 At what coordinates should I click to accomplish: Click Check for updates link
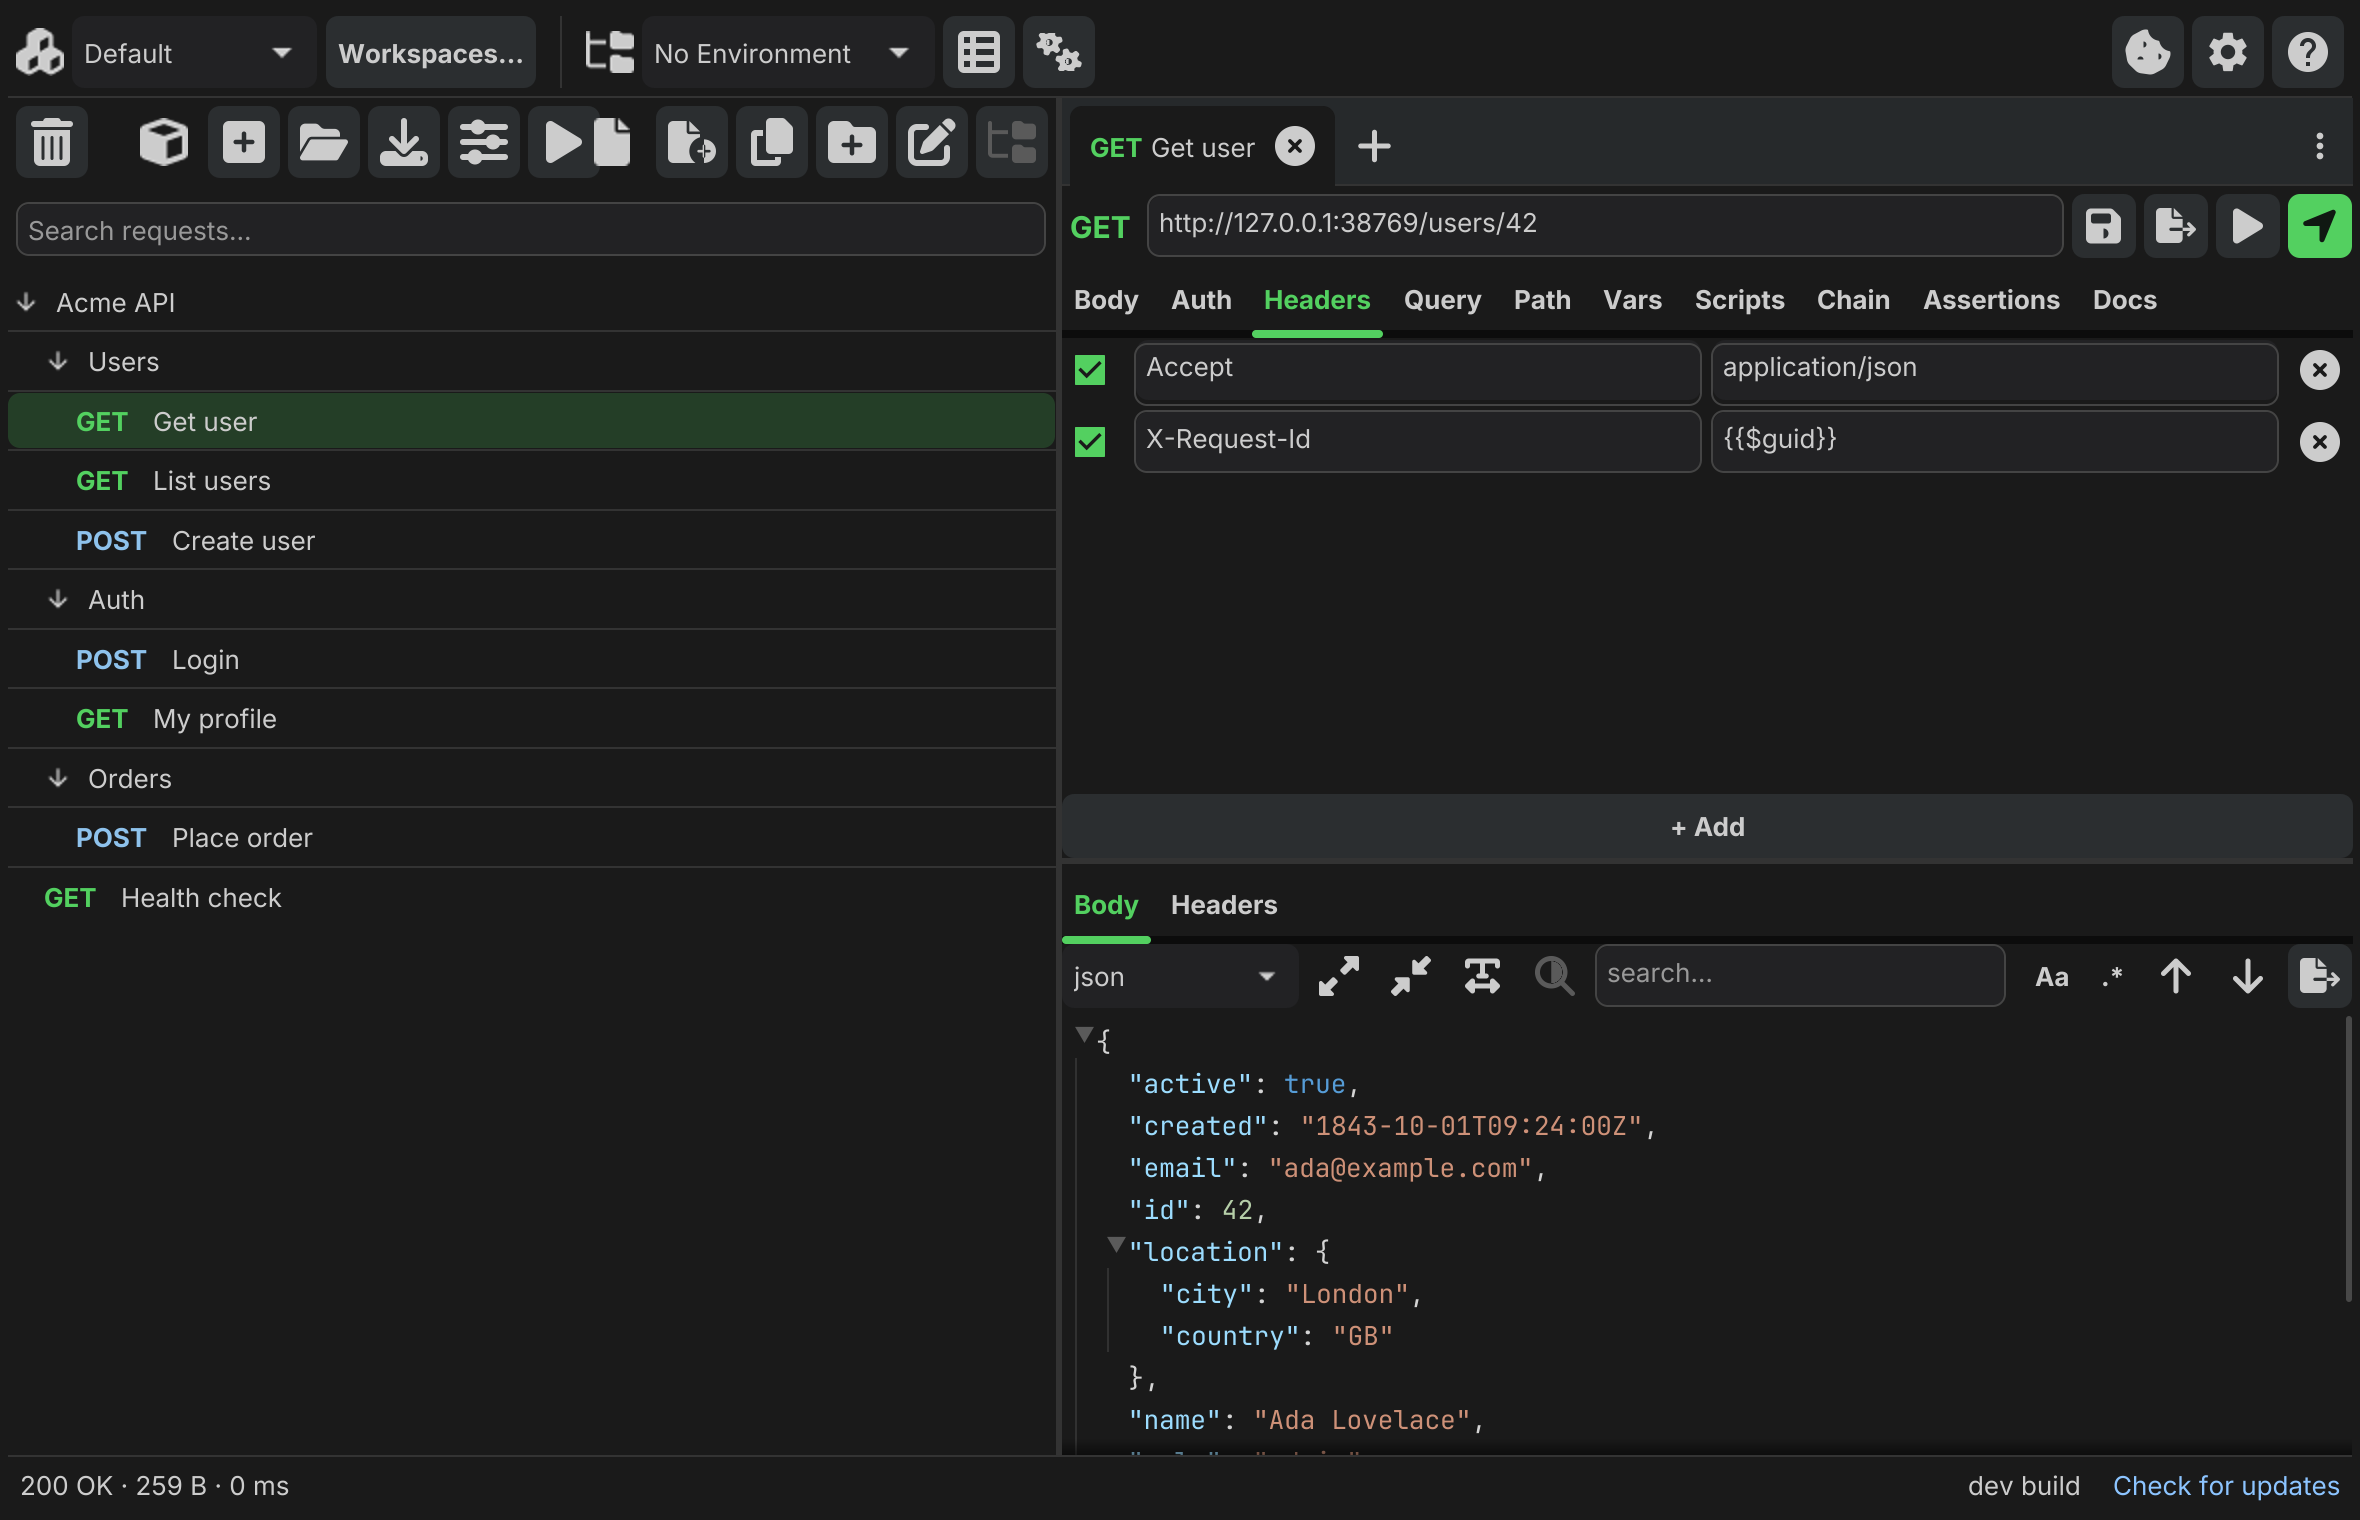(x=2225, y=1485)
